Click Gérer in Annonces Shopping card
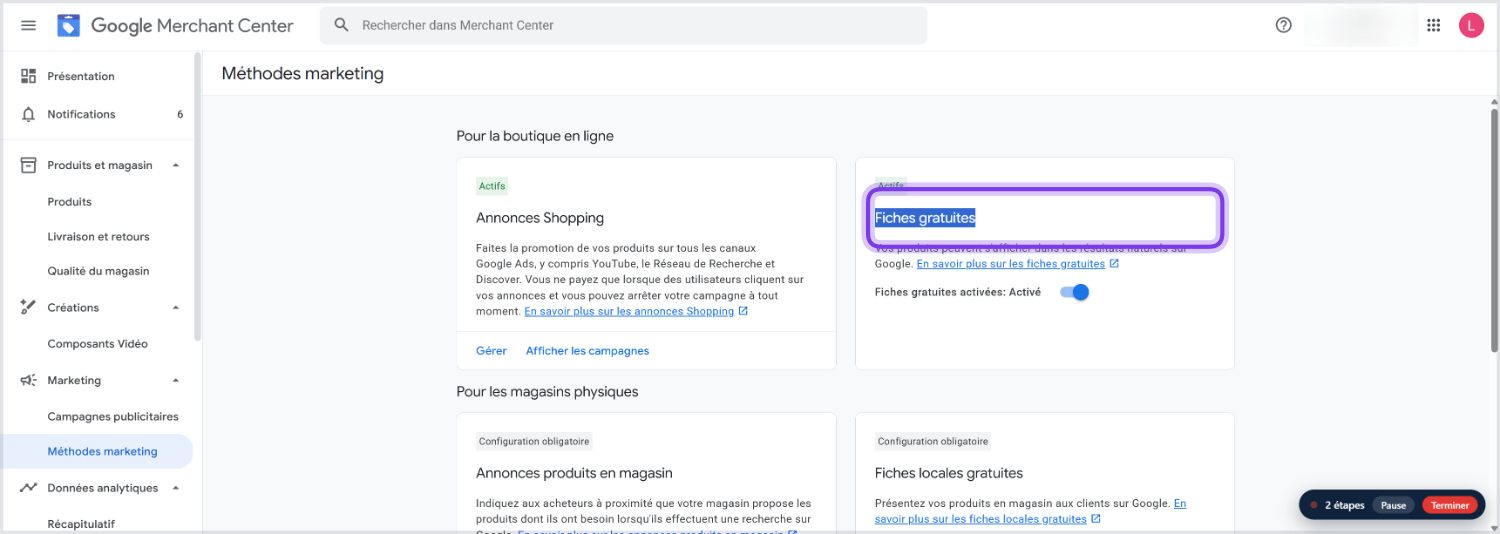This screenshot has width=1500, height=534. pos(491,351)
